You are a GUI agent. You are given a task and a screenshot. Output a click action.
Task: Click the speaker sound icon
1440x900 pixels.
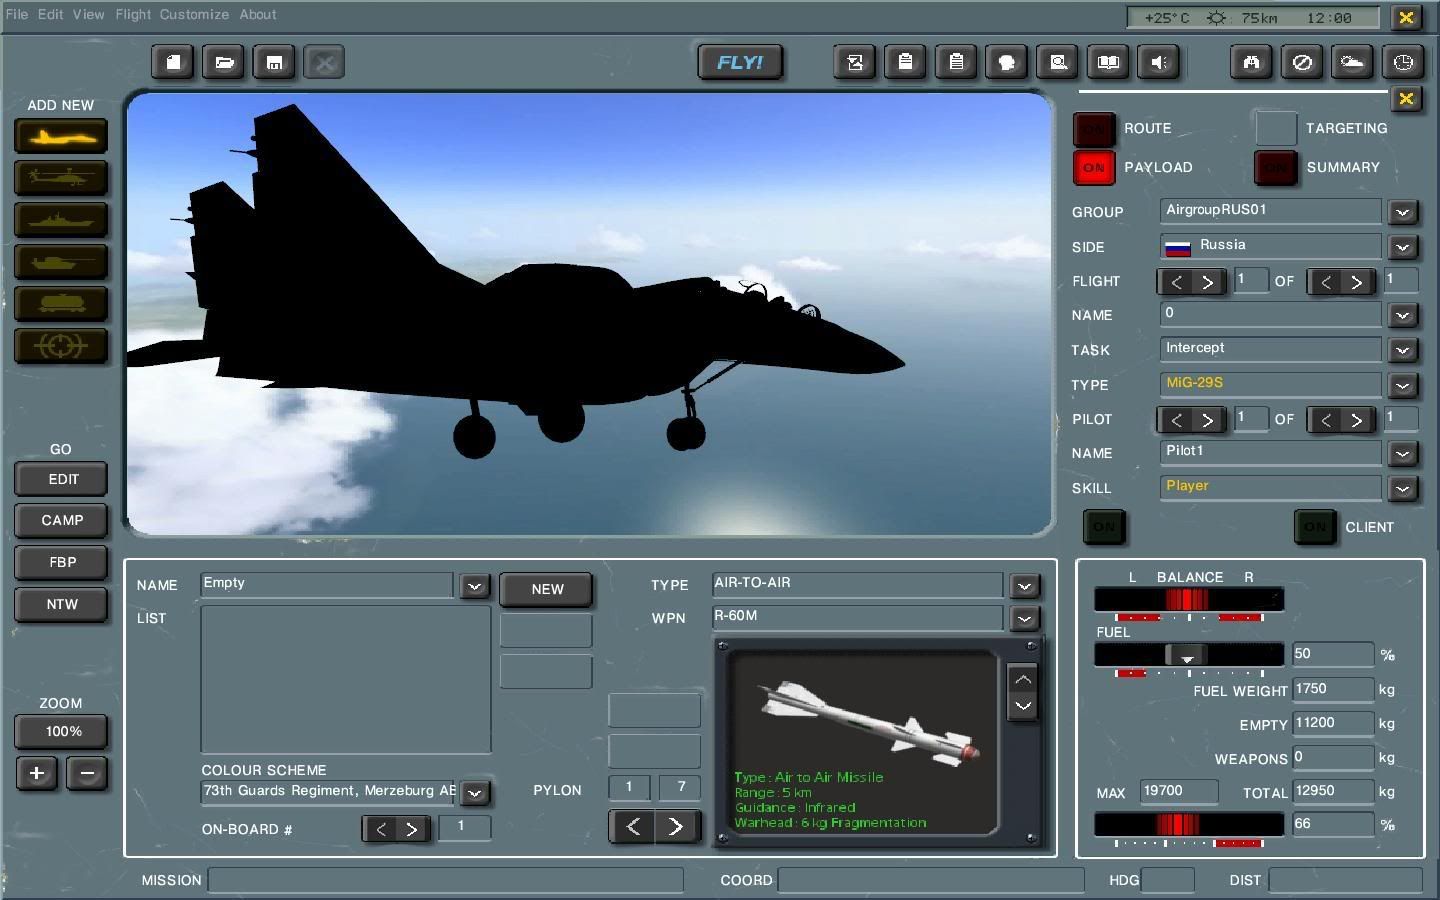click(1159, 62)
